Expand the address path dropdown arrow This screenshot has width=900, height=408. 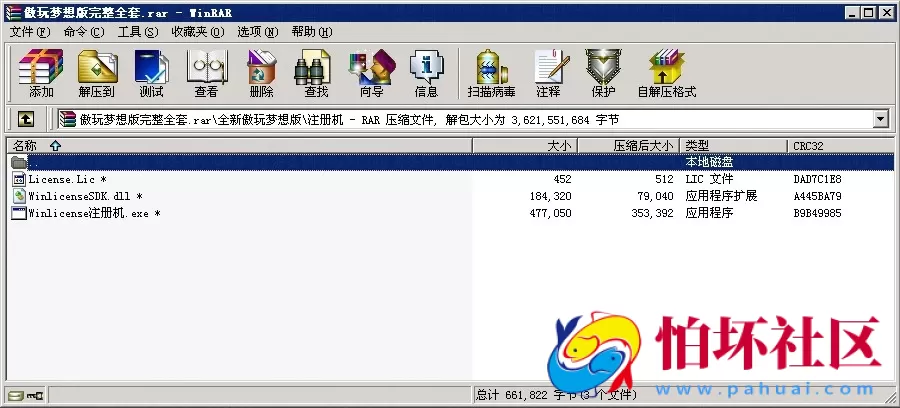click(x=880, y=119)
